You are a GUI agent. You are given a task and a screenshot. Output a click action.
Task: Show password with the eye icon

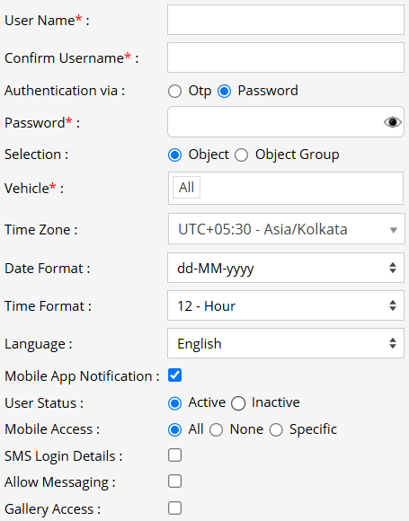392,122
